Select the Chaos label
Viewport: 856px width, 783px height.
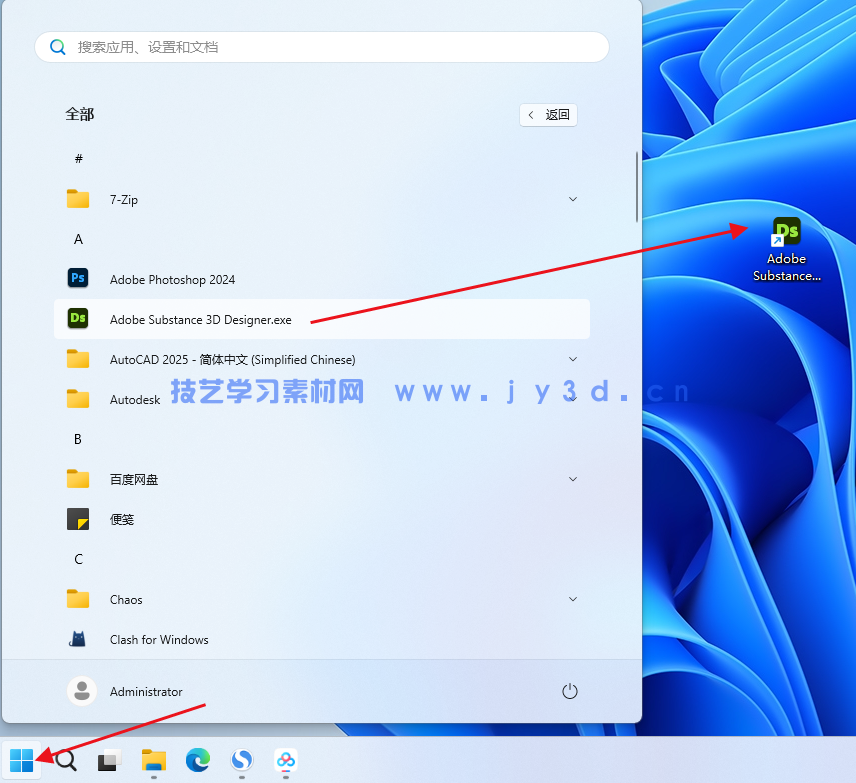pyautogui.click(x=126, y=600)
